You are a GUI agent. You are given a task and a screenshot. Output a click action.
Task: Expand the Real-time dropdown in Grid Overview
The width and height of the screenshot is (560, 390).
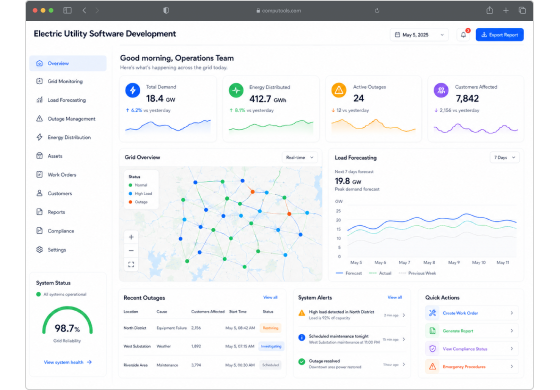click(x=300, y=158)
